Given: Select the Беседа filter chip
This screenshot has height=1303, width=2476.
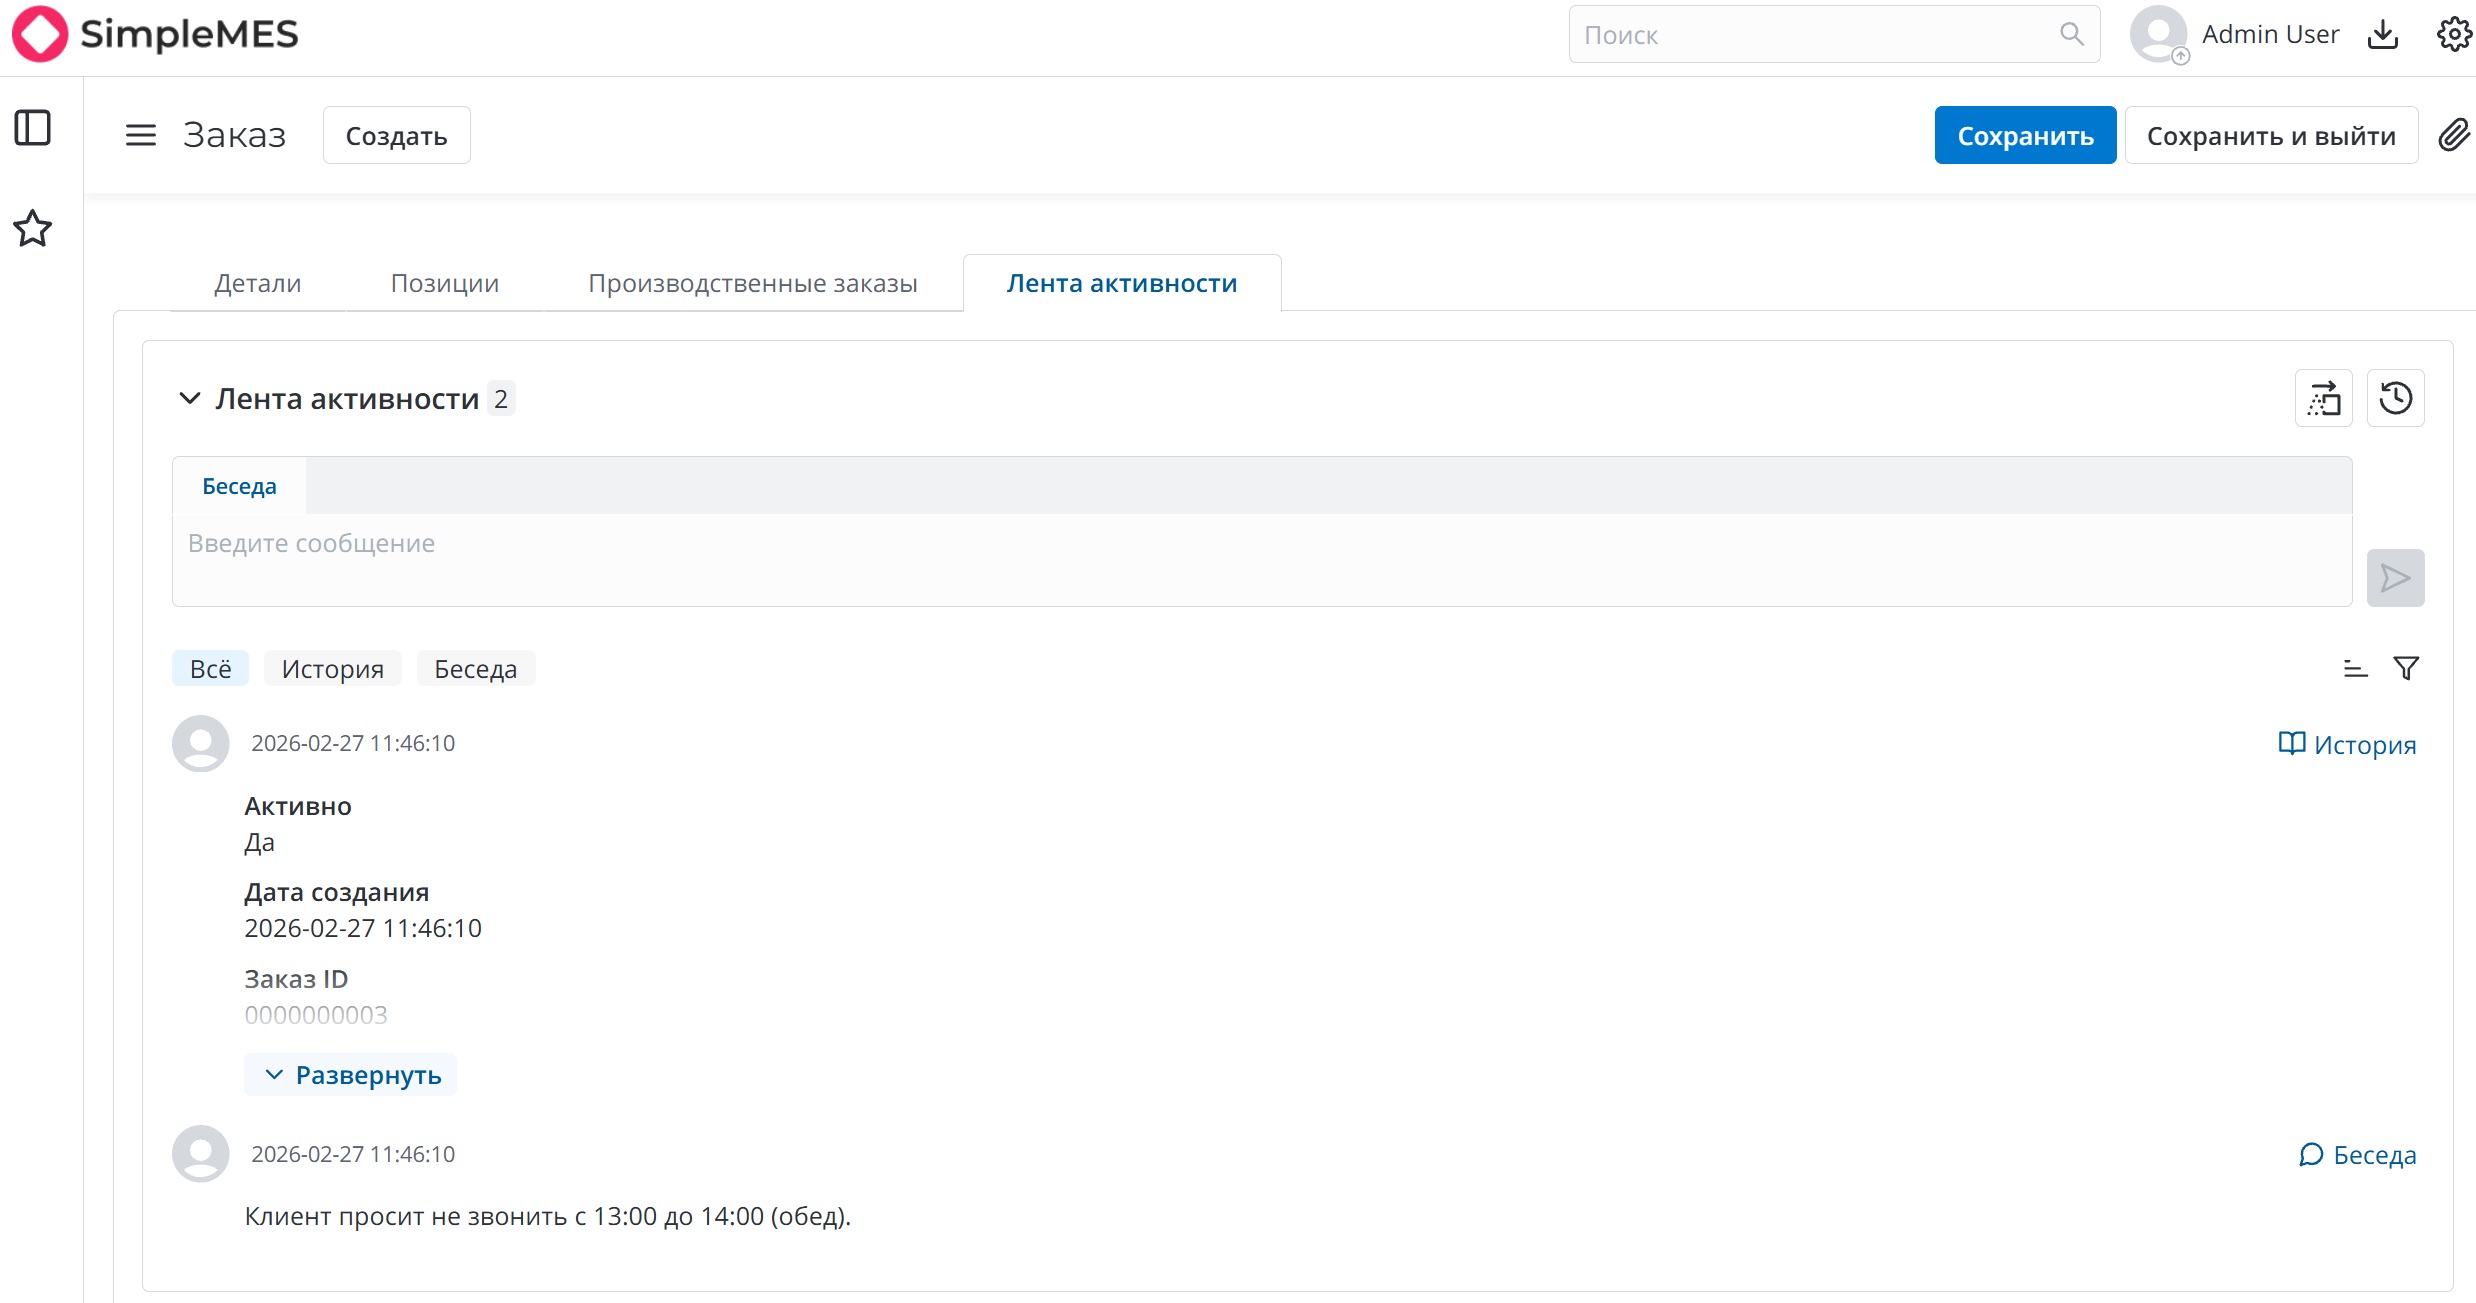Looking at the screenshot, I should [475, 669].
